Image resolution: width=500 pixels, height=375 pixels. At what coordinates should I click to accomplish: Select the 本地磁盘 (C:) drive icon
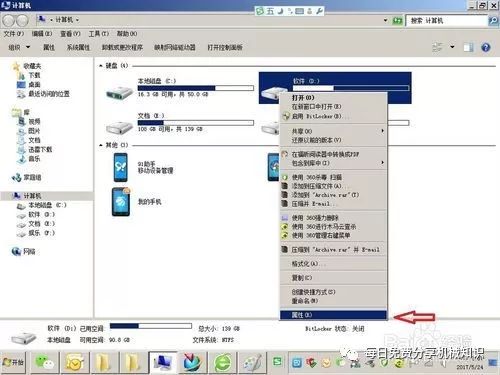pyautogui.click(x=119, y=92)
